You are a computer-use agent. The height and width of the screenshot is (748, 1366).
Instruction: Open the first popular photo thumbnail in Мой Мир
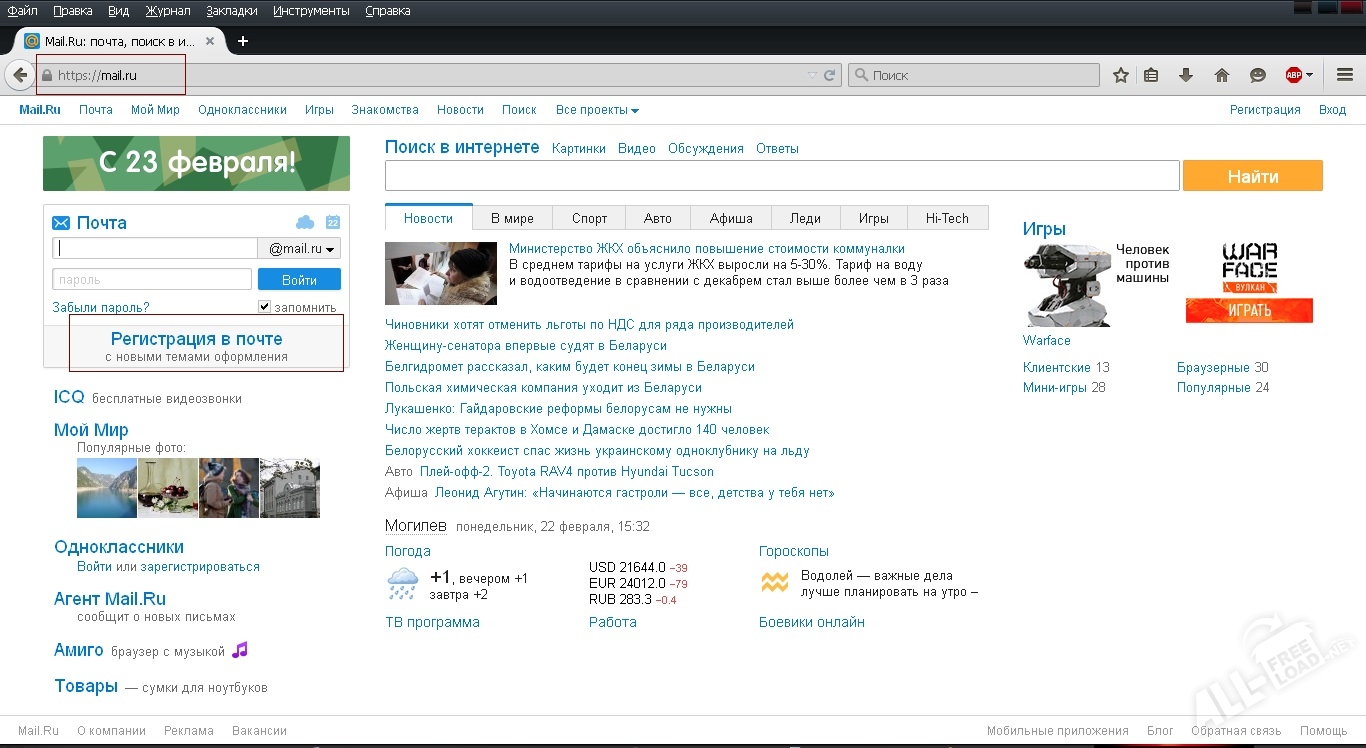[x=106, y=488]
